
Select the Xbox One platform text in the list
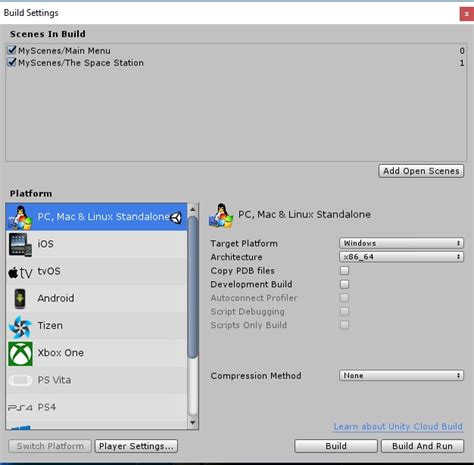[61, 353]
